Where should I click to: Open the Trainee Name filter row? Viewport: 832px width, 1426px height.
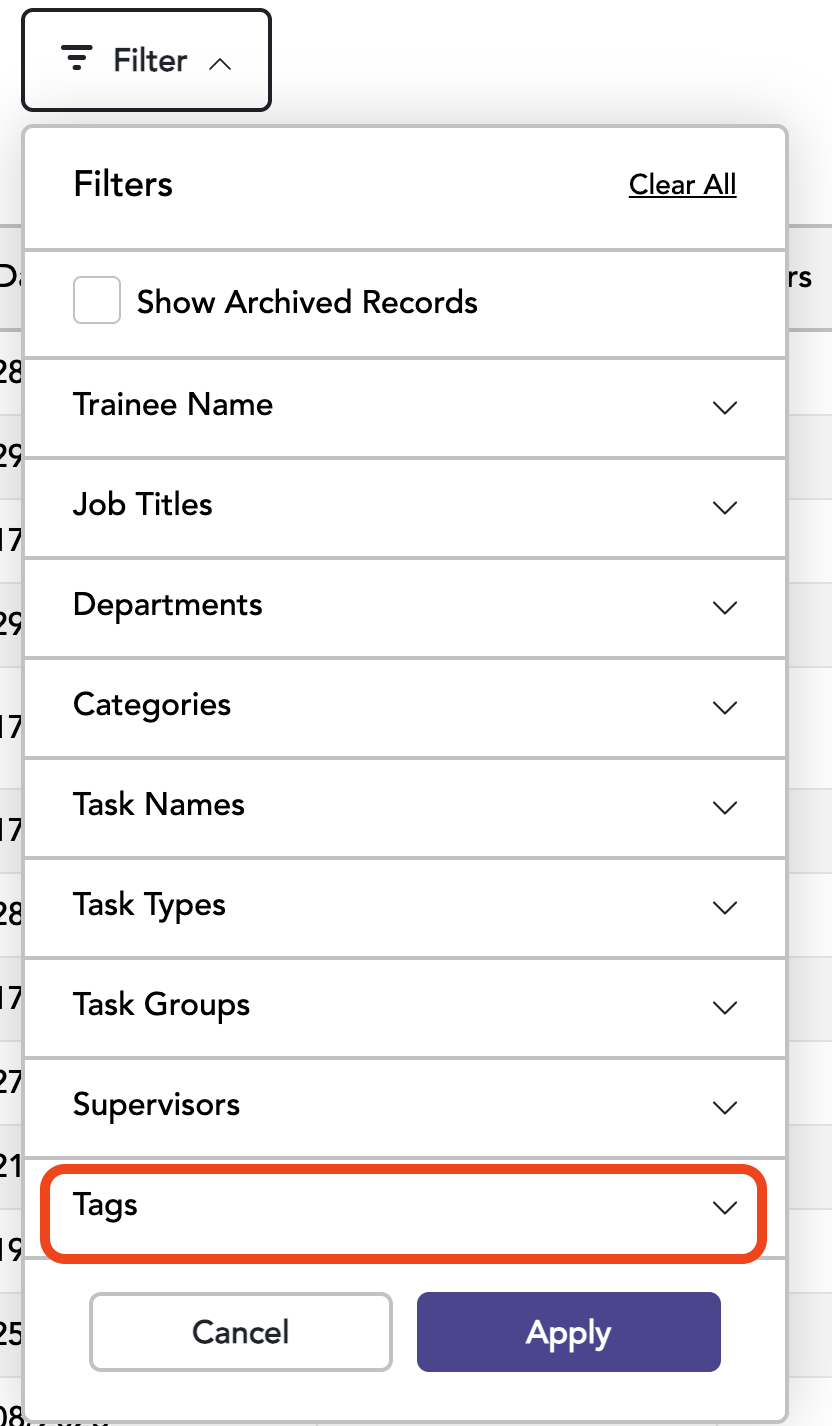(404, 407)
